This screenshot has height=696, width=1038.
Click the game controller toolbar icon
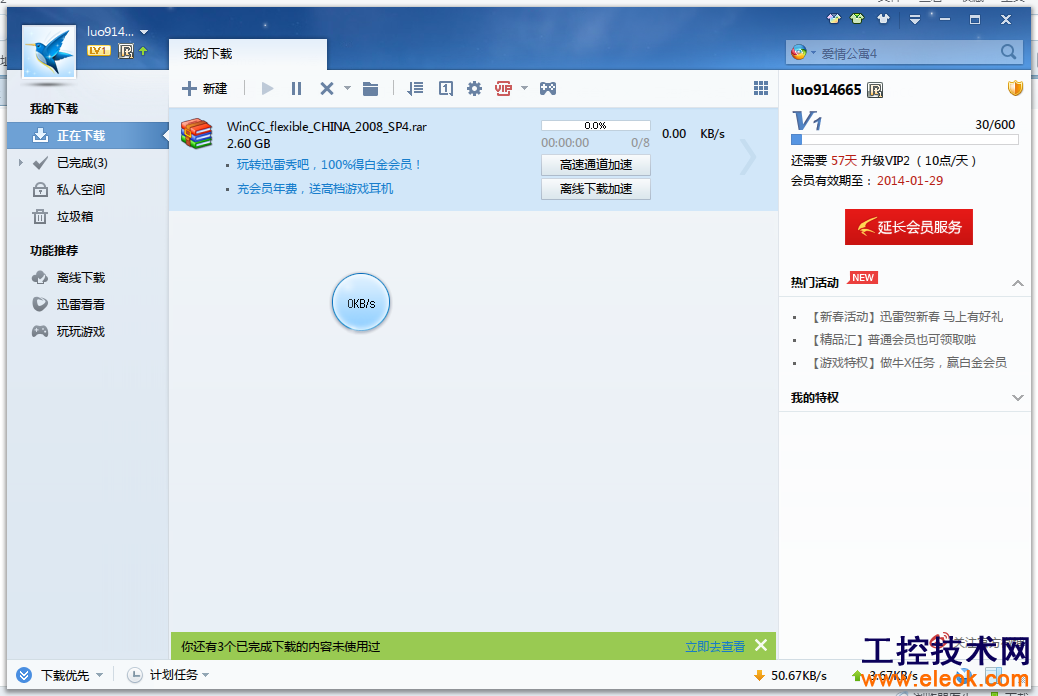[x=547, y=89]
